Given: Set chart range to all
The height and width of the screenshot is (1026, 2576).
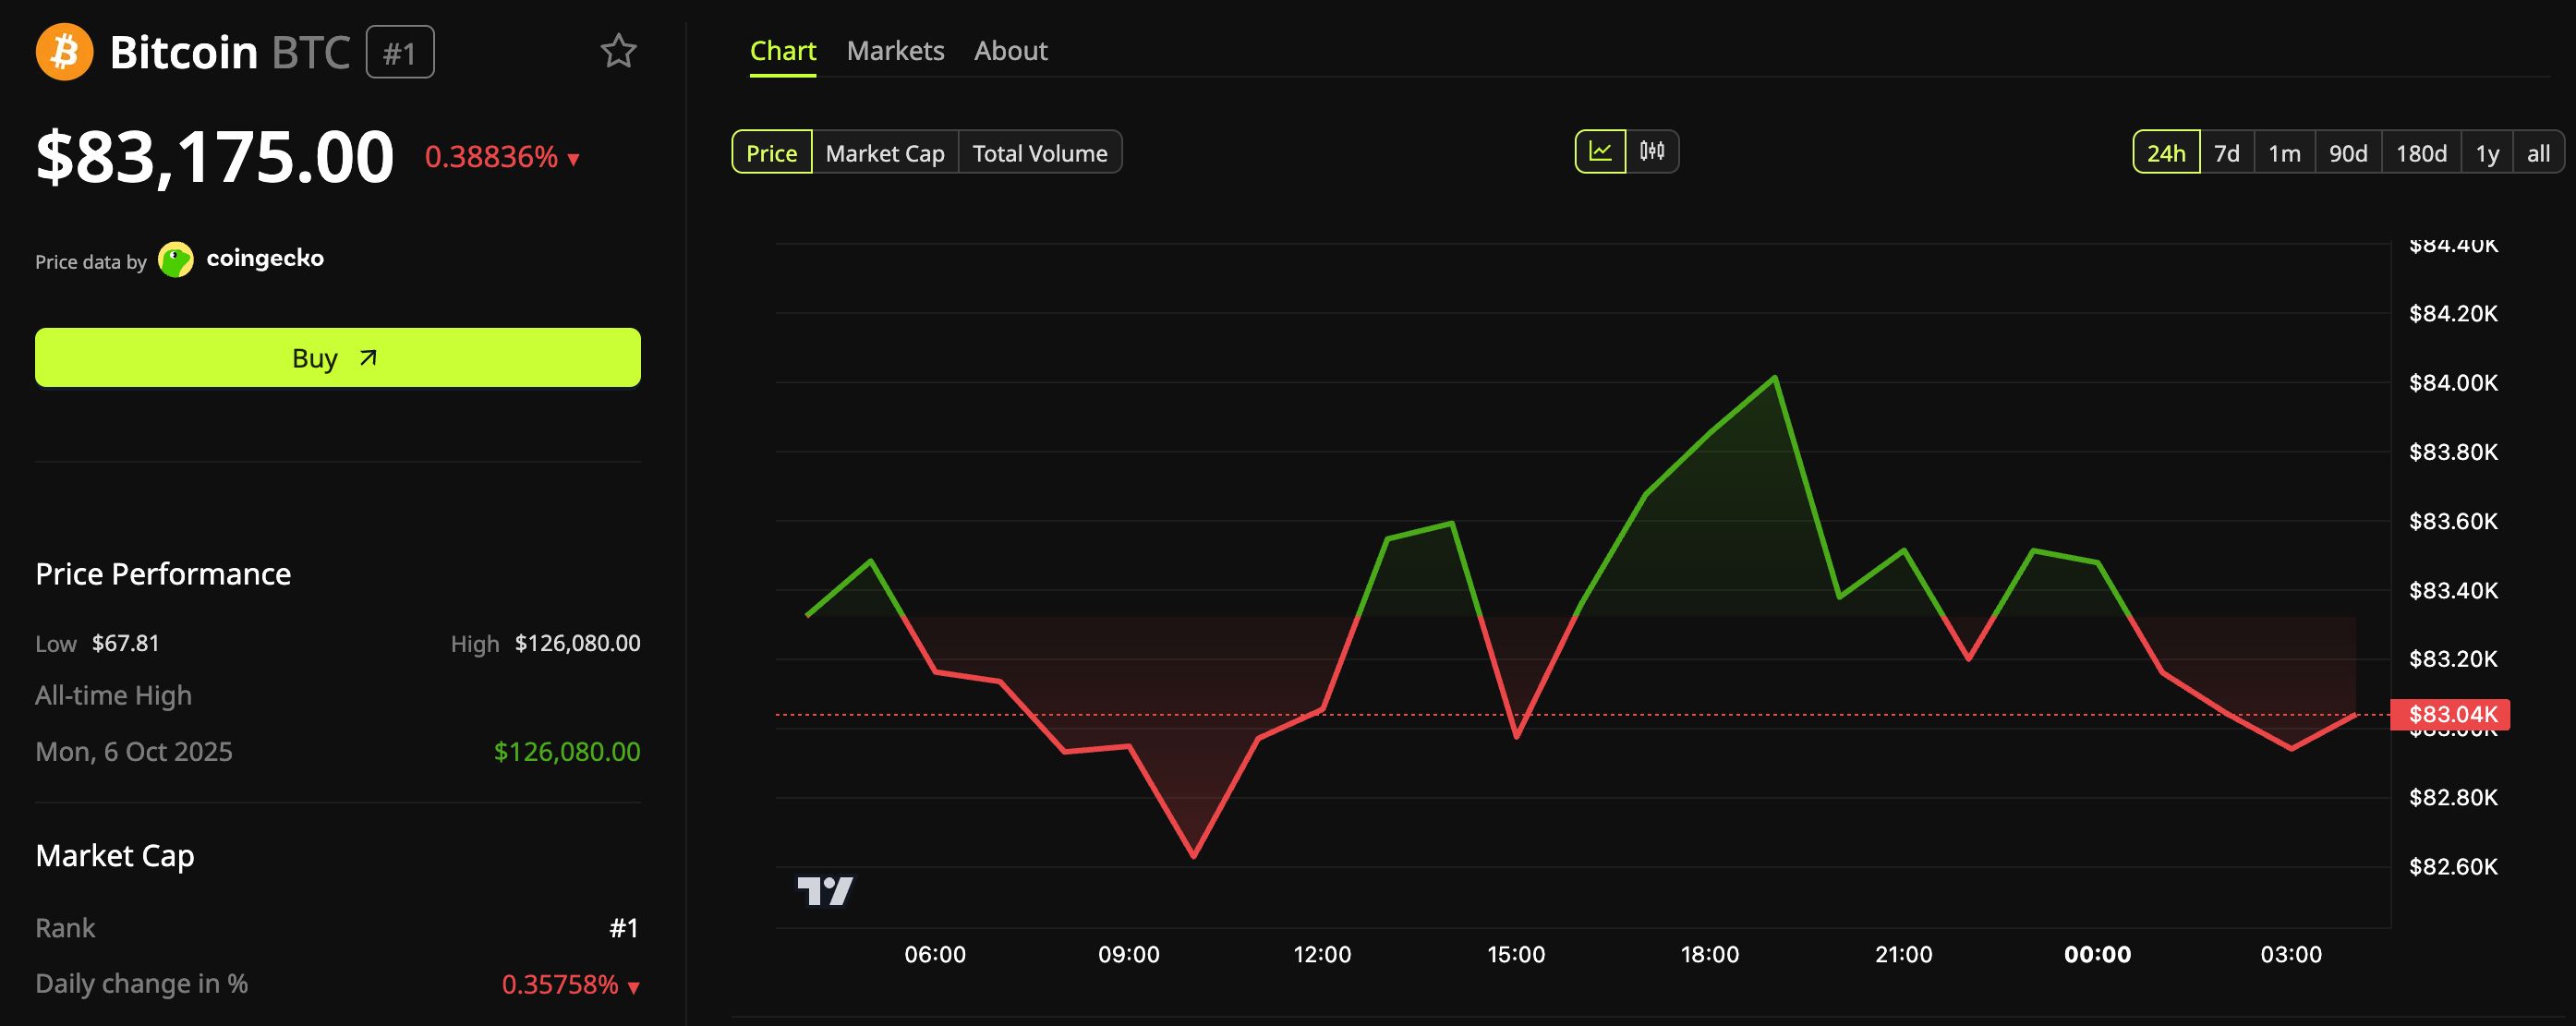Looking at the screenshot, I should pos(2538,153).
